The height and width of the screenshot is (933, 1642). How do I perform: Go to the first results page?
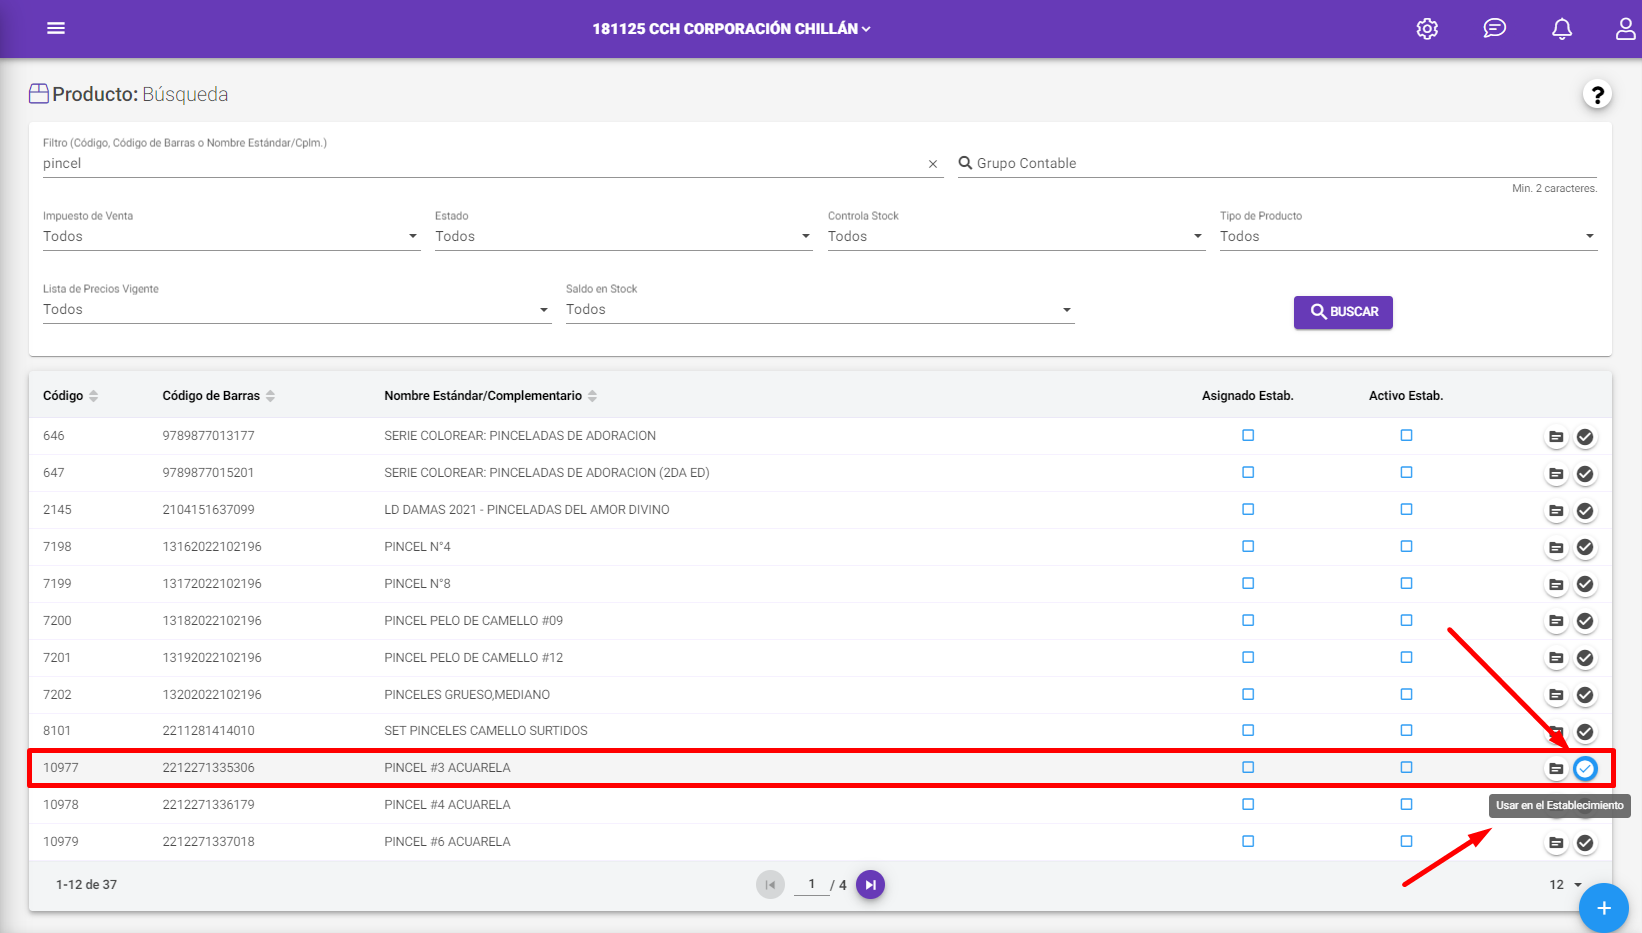point(770,885)
